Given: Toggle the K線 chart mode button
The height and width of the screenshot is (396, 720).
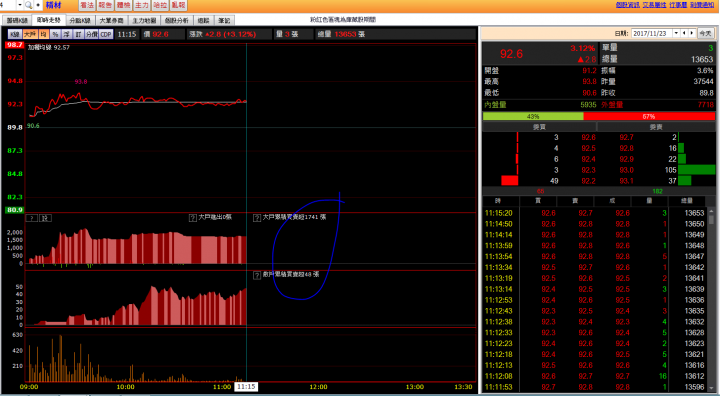Looking at the screenshot, I should point(15,34).
